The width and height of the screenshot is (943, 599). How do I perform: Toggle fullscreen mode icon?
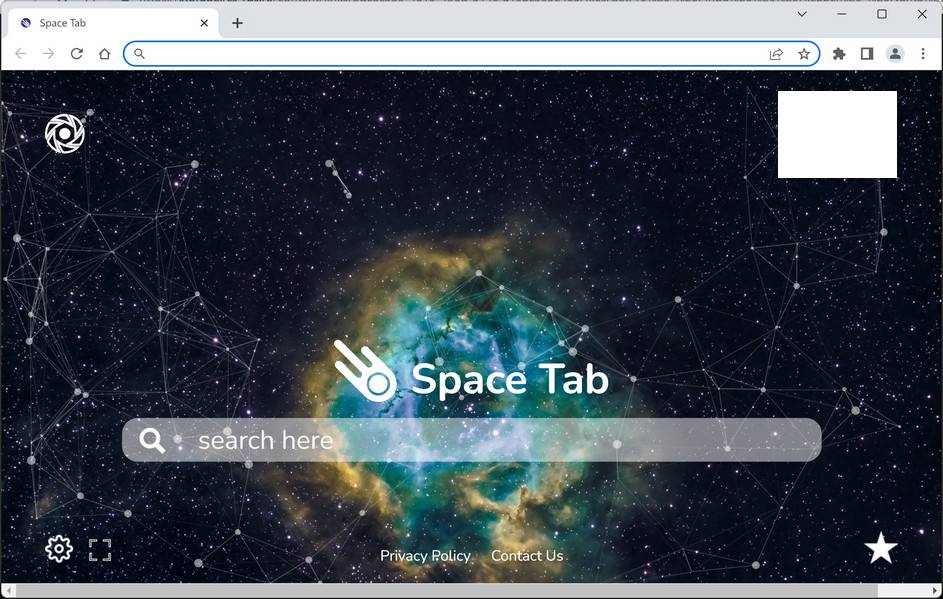pyautogui.click(x=100, y=550)
